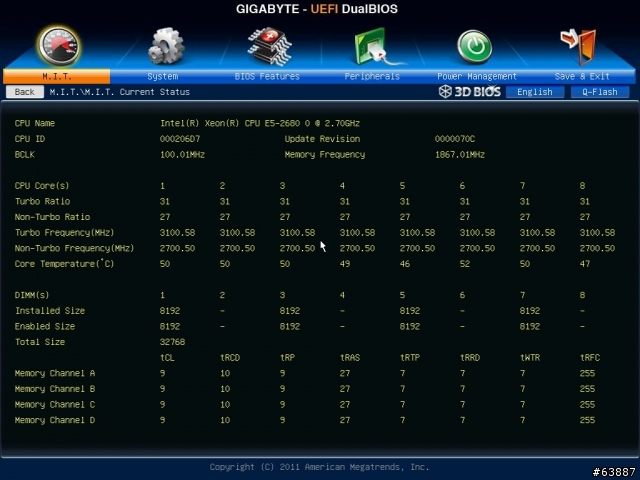Select Memory Channel A tRFC value 255
Screen dimensions: 640x480
[x=587, y=373]
